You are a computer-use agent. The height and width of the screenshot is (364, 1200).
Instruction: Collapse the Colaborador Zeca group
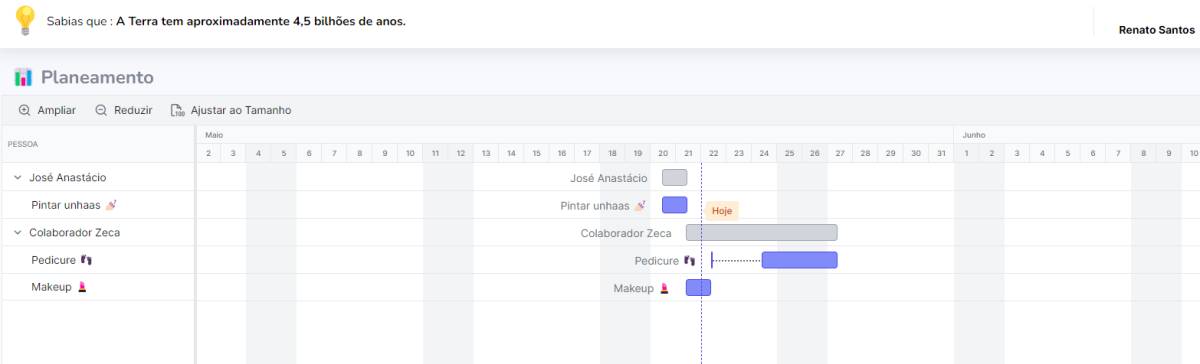[x=17, y=232]
